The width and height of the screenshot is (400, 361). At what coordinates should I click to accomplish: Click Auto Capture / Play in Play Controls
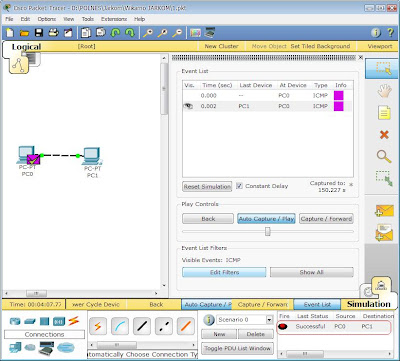coord(266,219)
